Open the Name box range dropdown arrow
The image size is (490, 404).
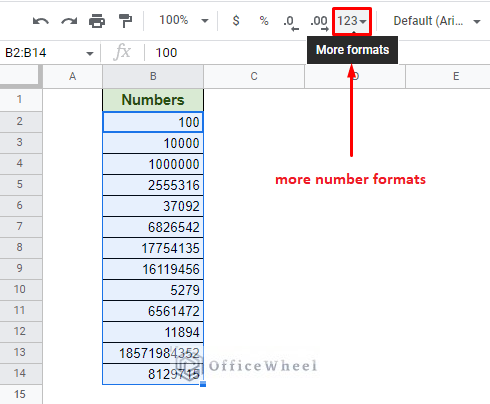coord(90,53)
